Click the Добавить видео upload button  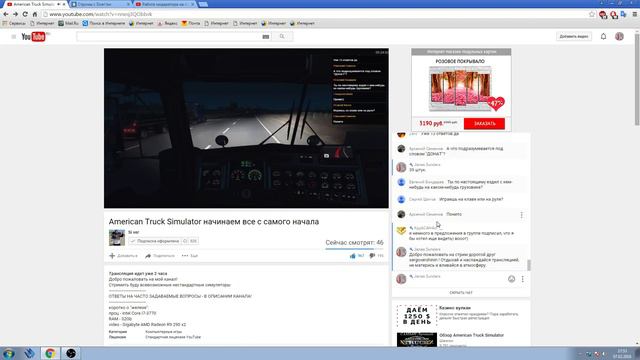573,37
